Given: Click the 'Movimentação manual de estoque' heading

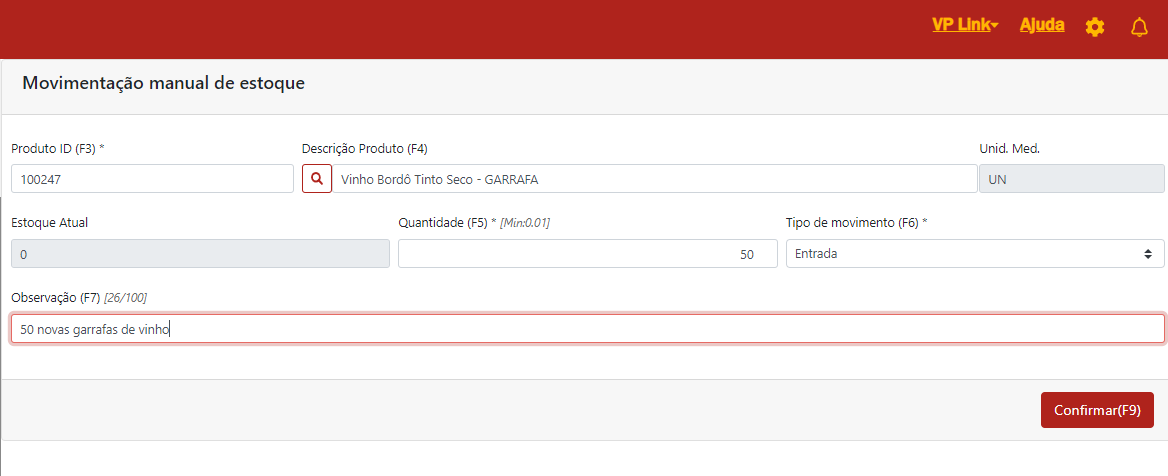Looking at the screenshot, I should [163, 84].
